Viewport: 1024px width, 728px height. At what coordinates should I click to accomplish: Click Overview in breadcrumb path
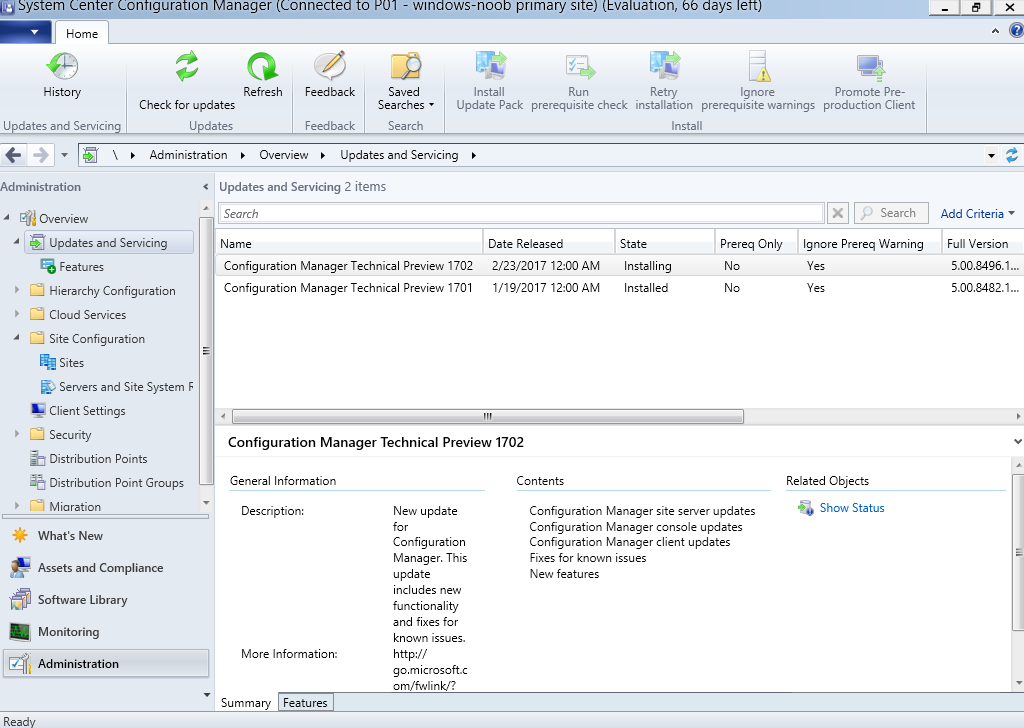pyautogui.click(x=283, y=155)
